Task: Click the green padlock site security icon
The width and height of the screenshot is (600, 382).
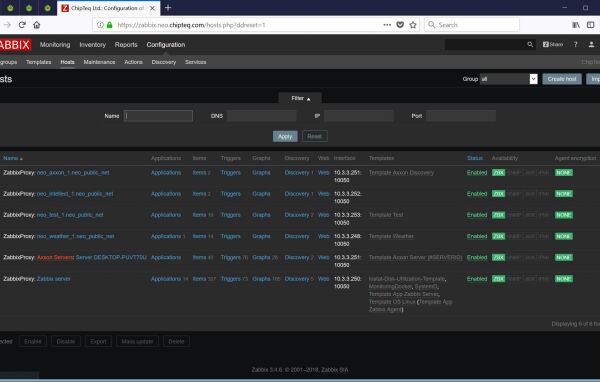Action: tap(109, 25)
